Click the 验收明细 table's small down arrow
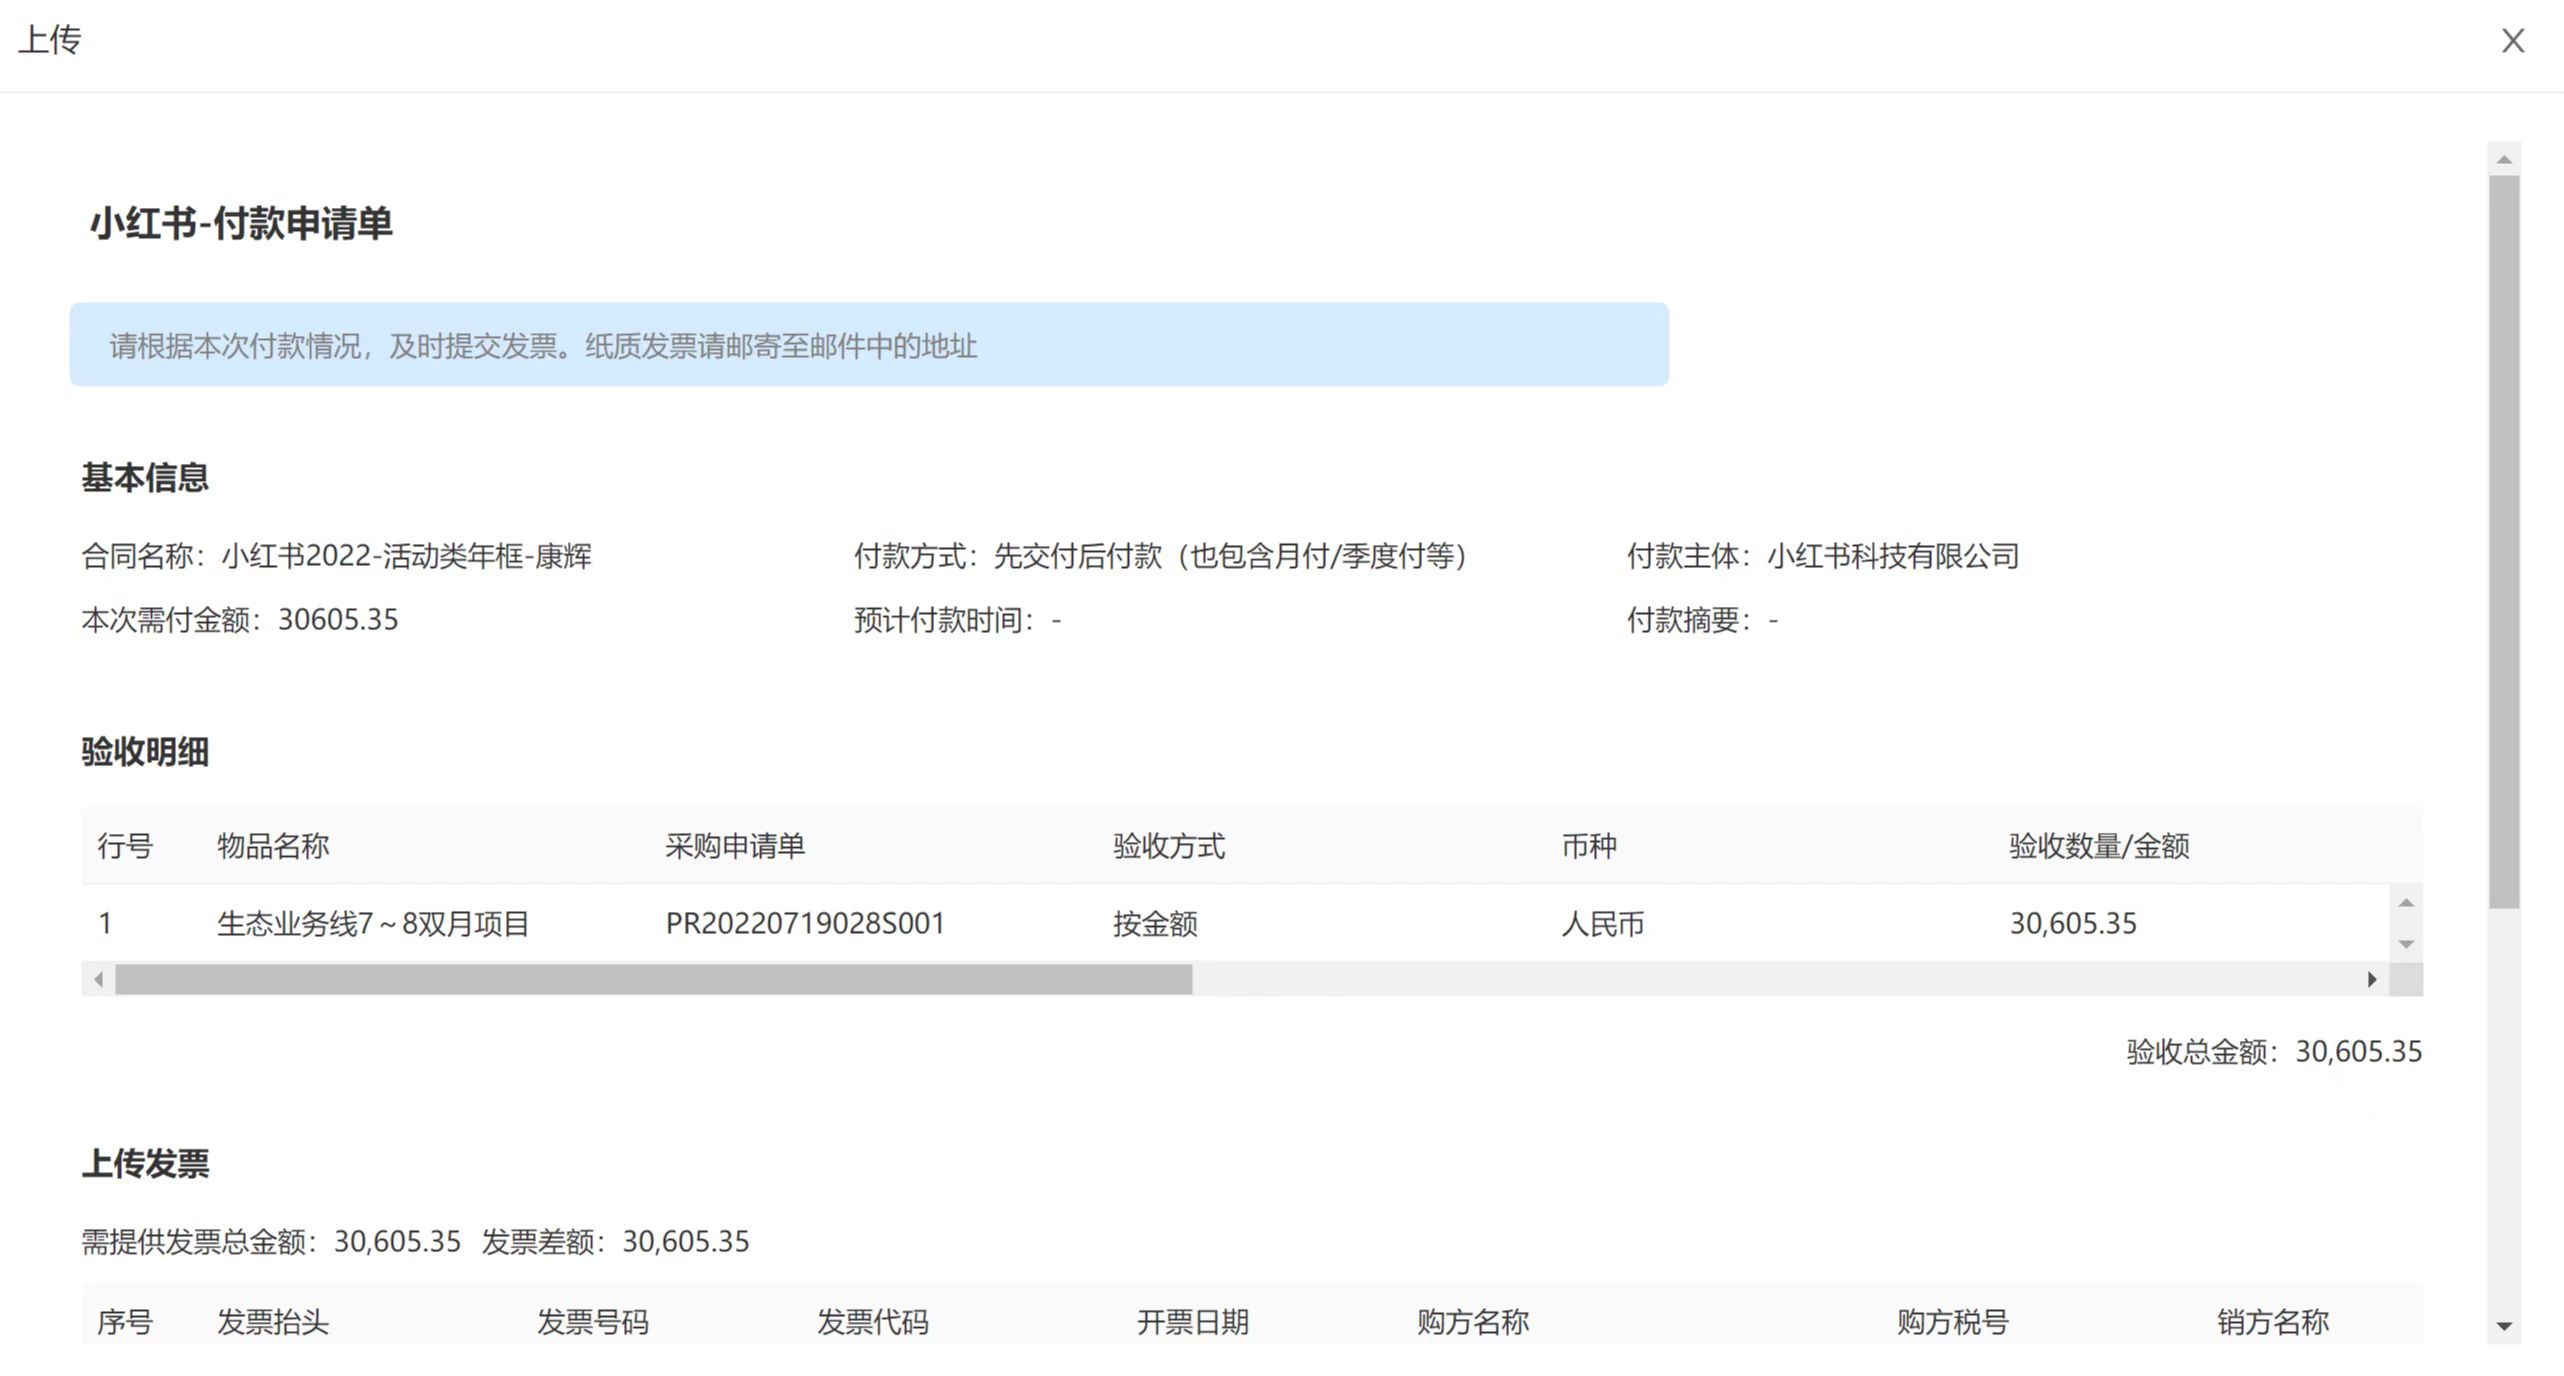 click(2406, 944)
